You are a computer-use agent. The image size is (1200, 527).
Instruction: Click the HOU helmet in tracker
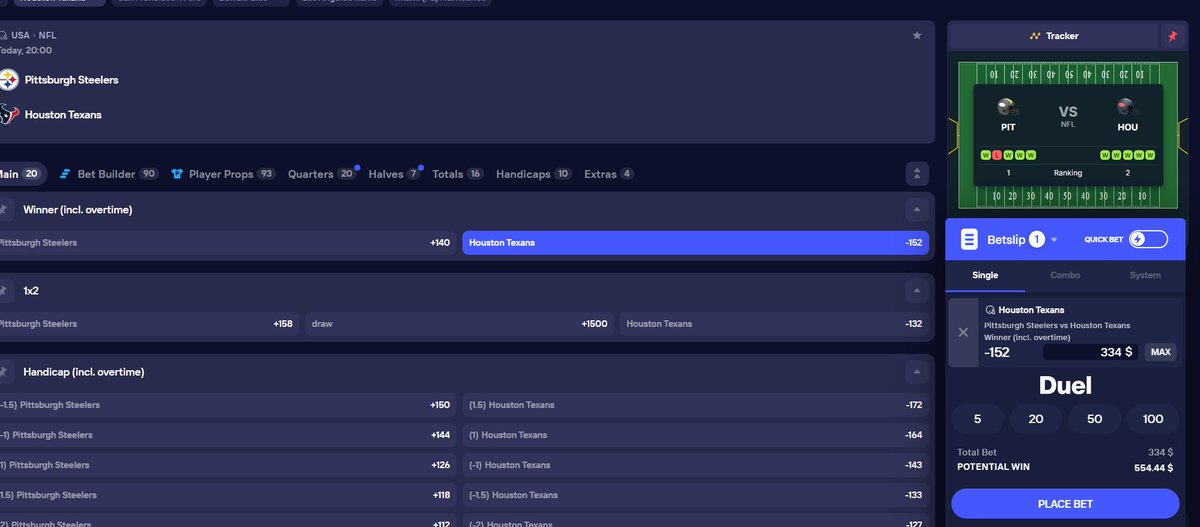[1127, 108]
